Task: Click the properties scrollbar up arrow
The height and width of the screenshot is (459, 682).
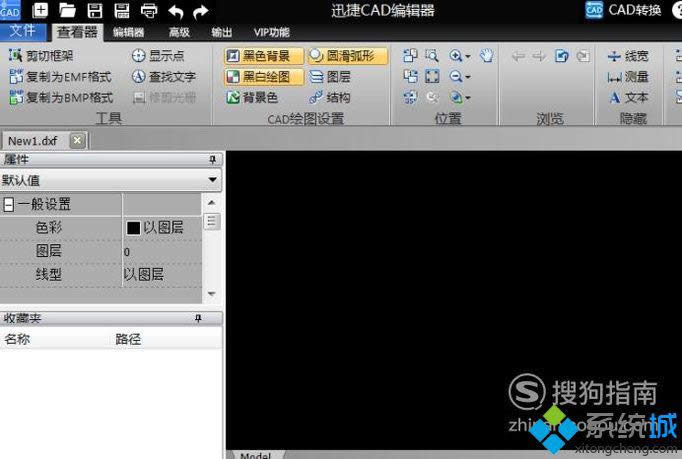Action: pyautogui.click(x=211, y=203)
